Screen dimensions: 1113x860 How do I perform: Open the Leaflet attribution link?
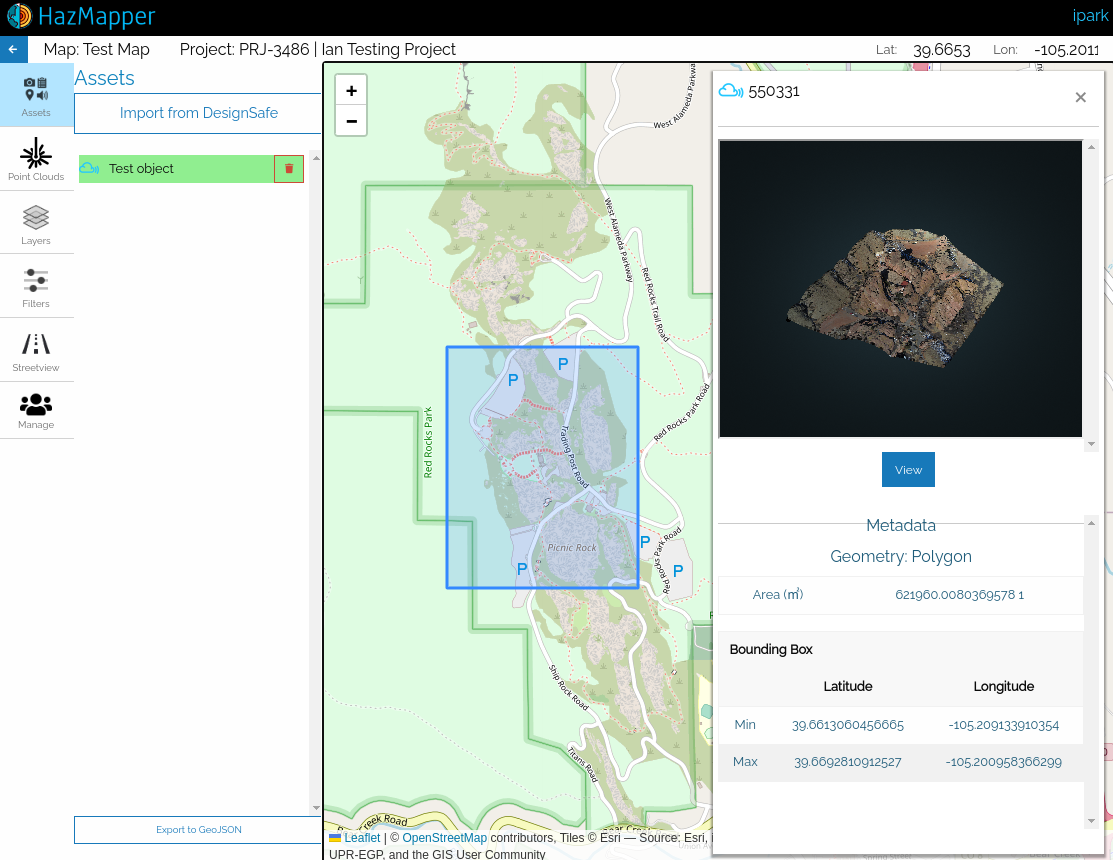tap(361, 838)
